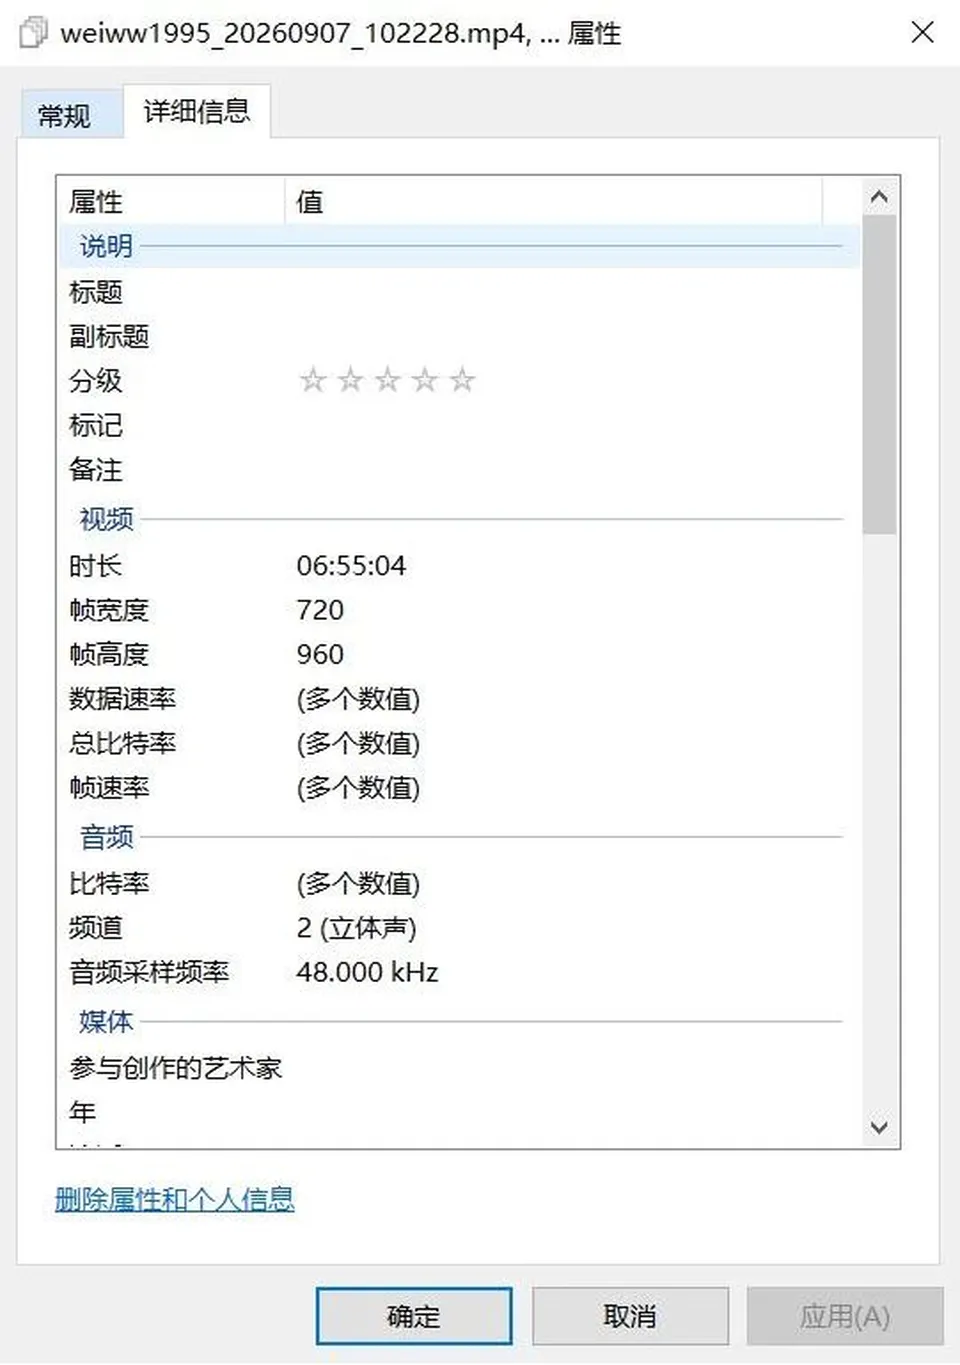
Task: Set rating to one star
Action: [313, 380]
